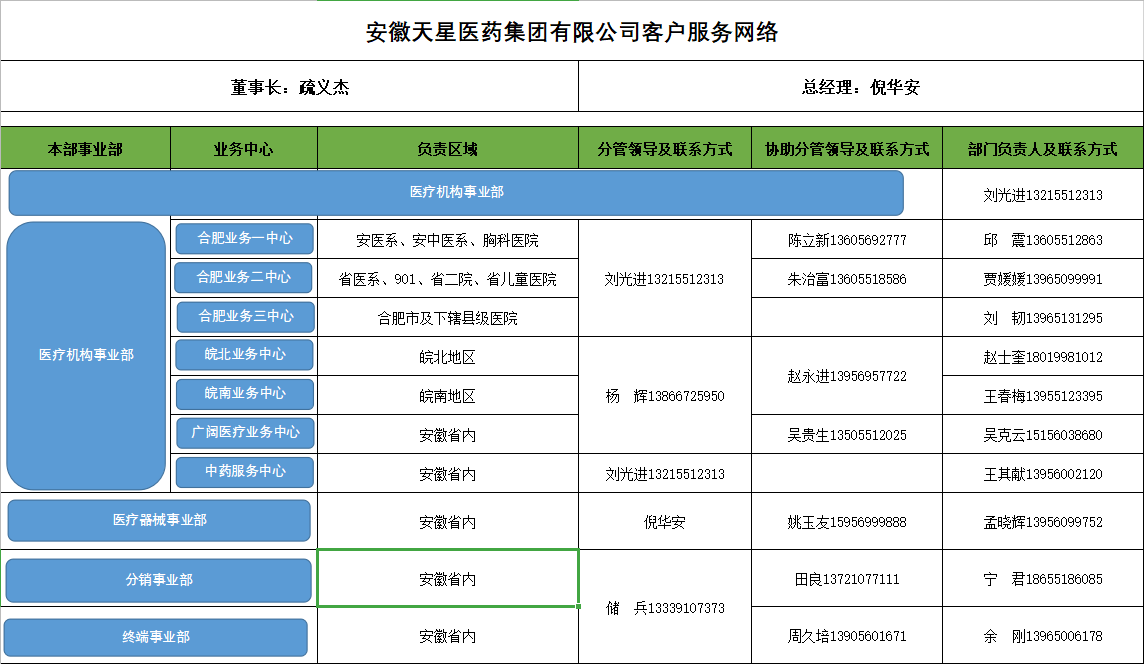Select the 董事长：疏义杰 cell

(x=290, y=87)
